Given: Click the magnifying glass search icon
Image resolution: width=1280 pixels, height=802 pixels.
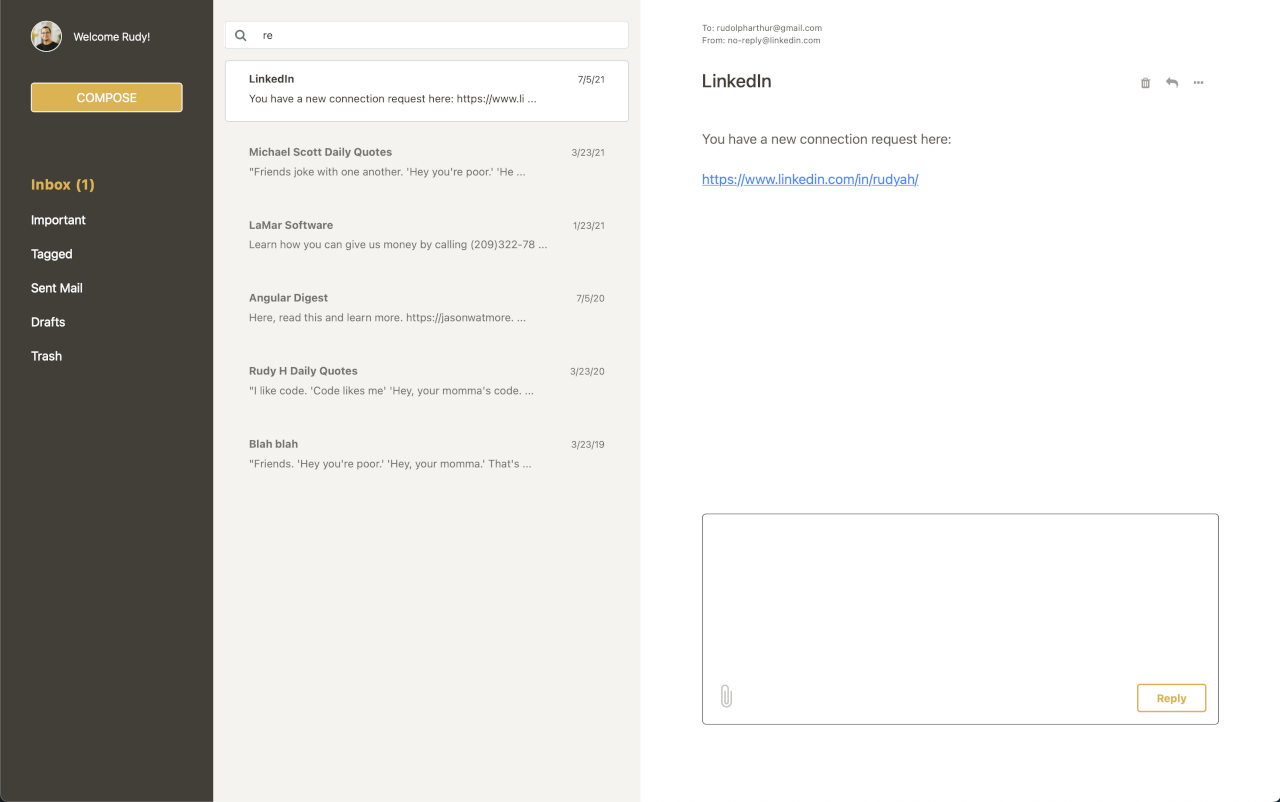Looking at the screenshot, I should tap(240, 34).
